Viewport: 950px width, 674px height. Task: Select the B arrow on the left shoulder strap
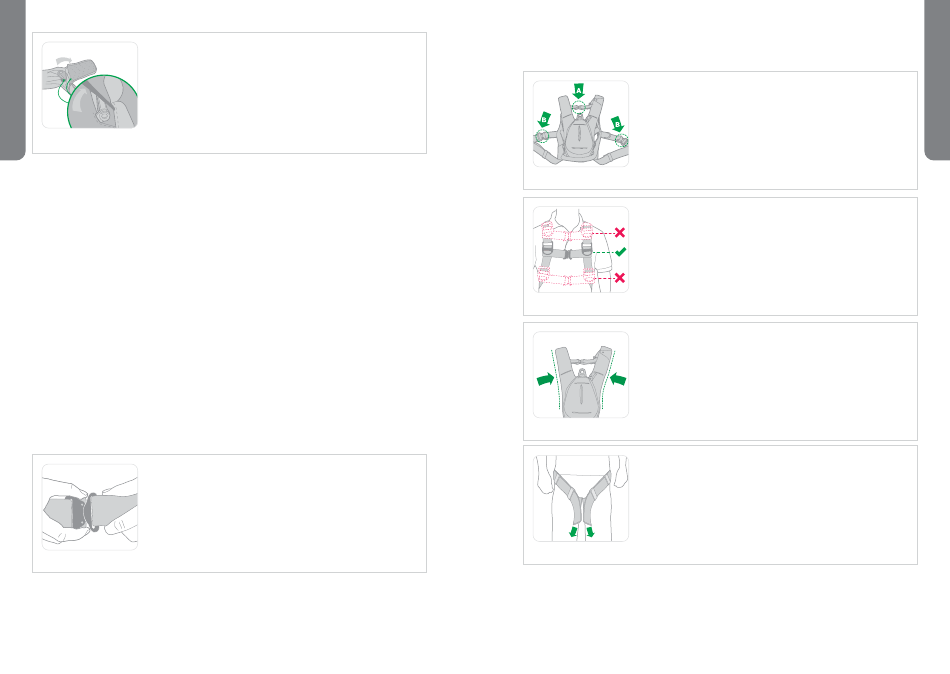pos(545,119)
